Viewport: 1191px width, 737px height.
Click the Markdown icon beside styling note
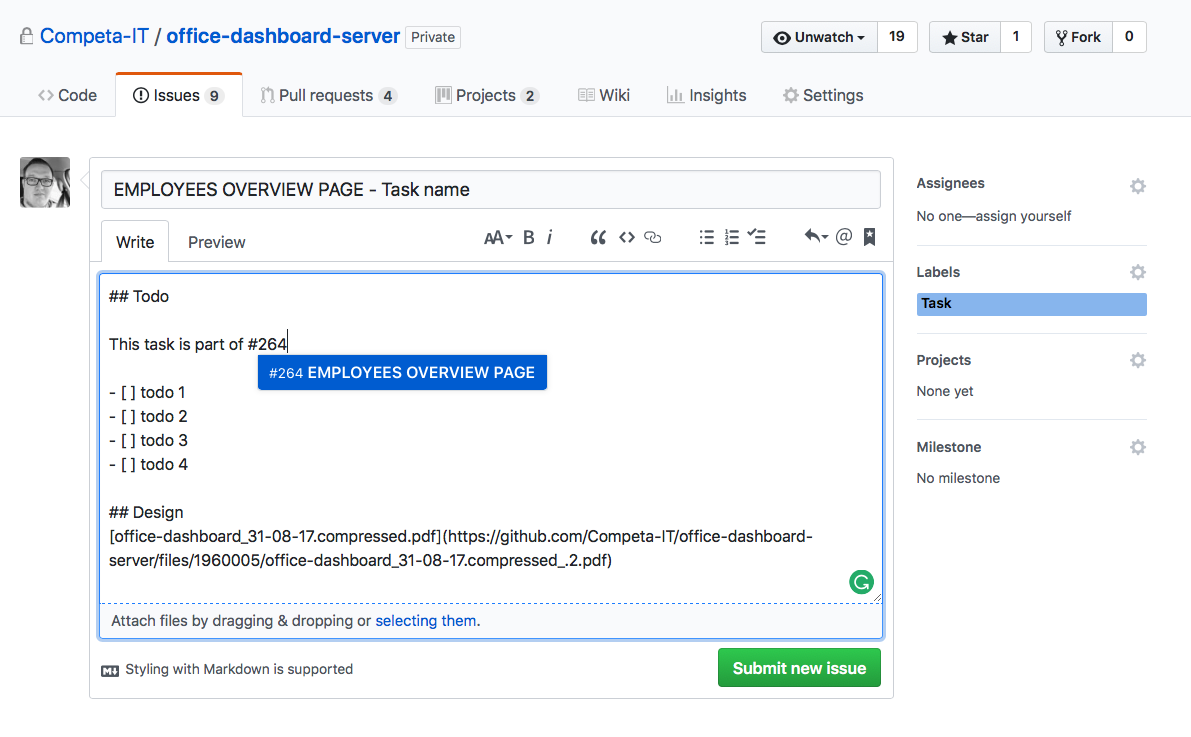pos(110,670)
